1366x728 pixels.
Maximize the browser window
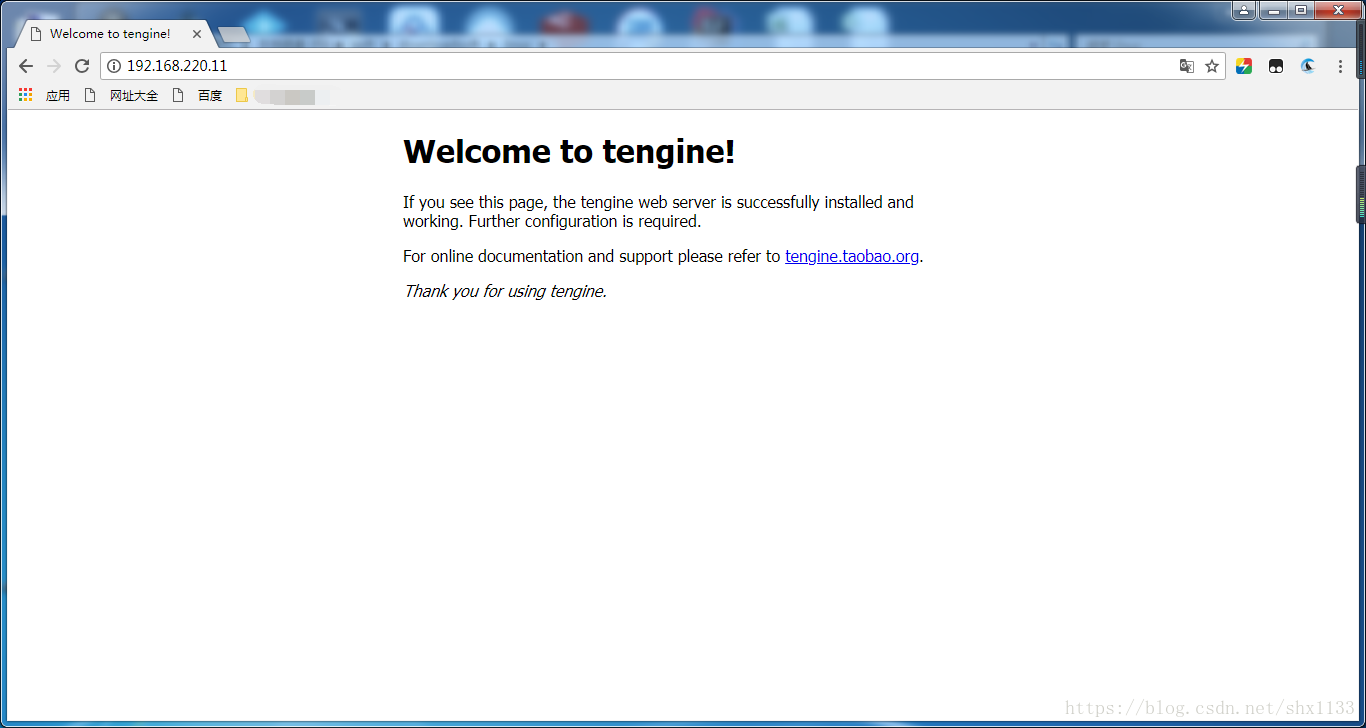tap(1300, 10)
